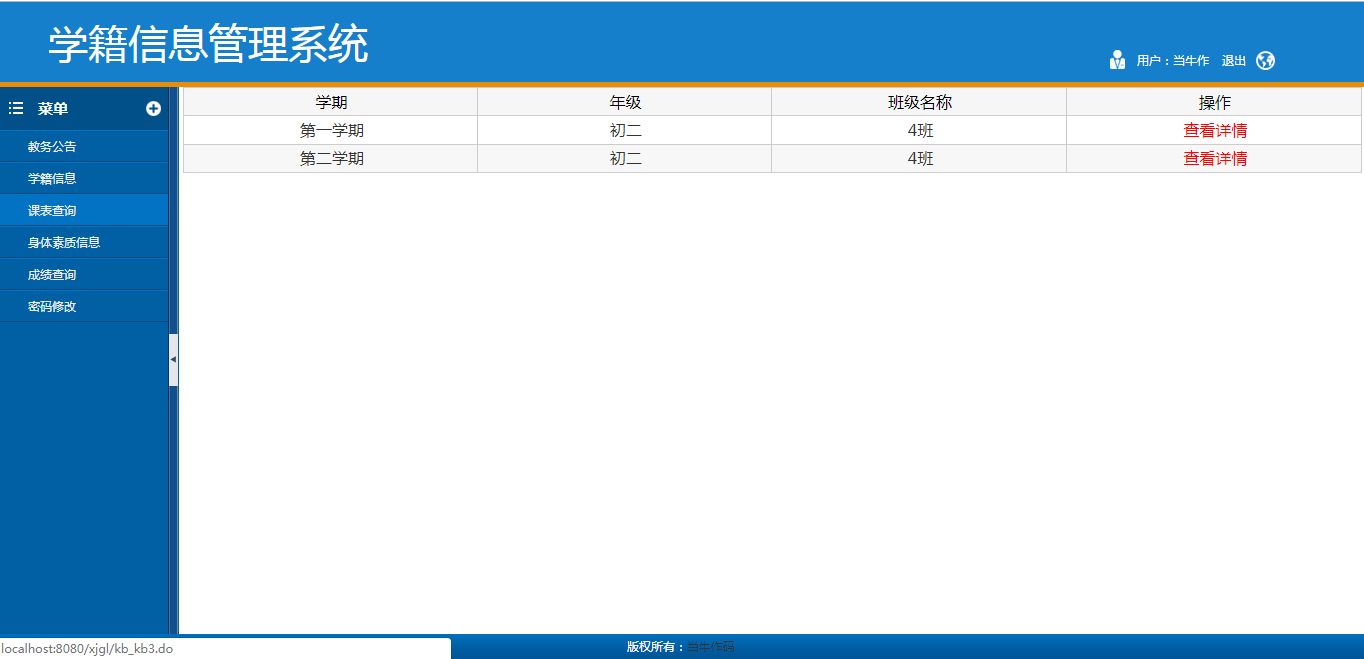Click 4班 in the 第二学期 row
The width and height of the screenshot is (1364, 659).
[919, 158]
